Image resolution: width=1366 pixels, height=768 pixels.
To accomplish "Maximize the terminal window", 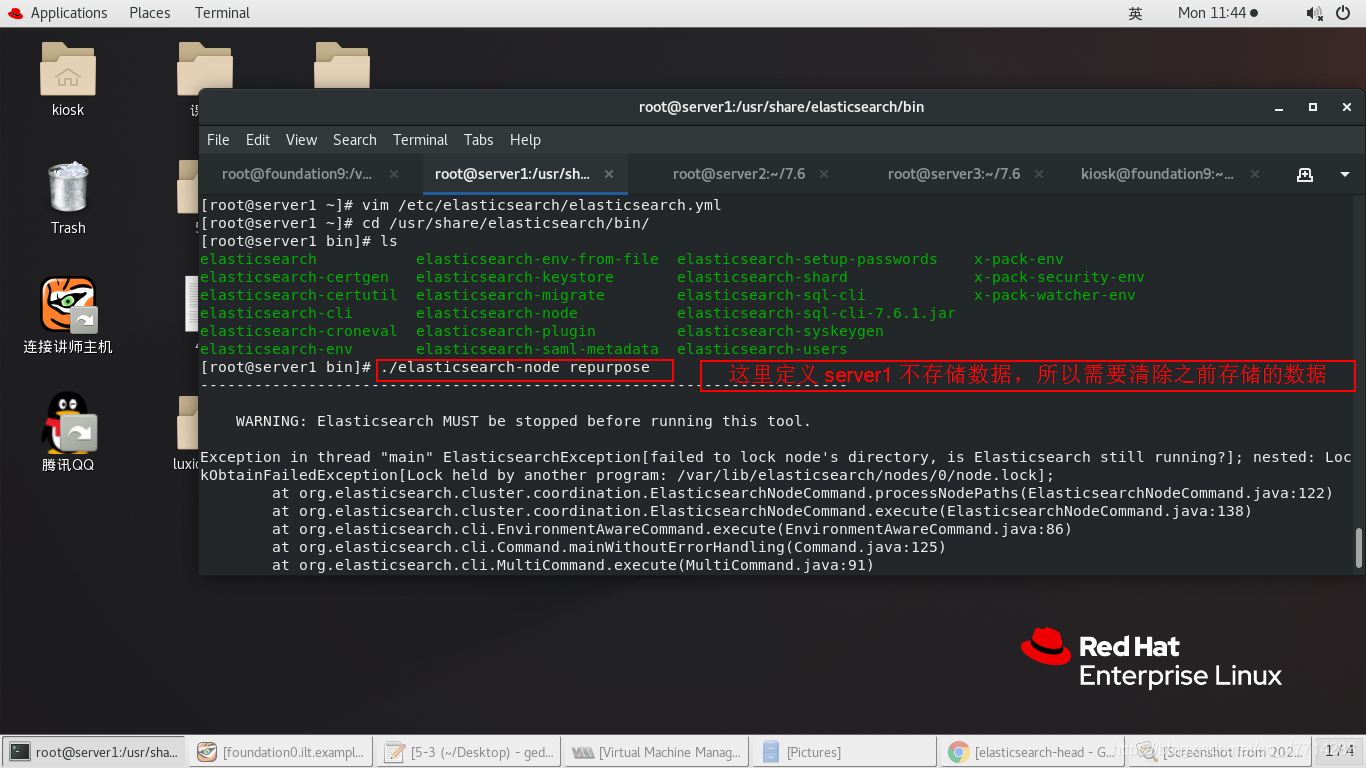I will (1313, 107).
